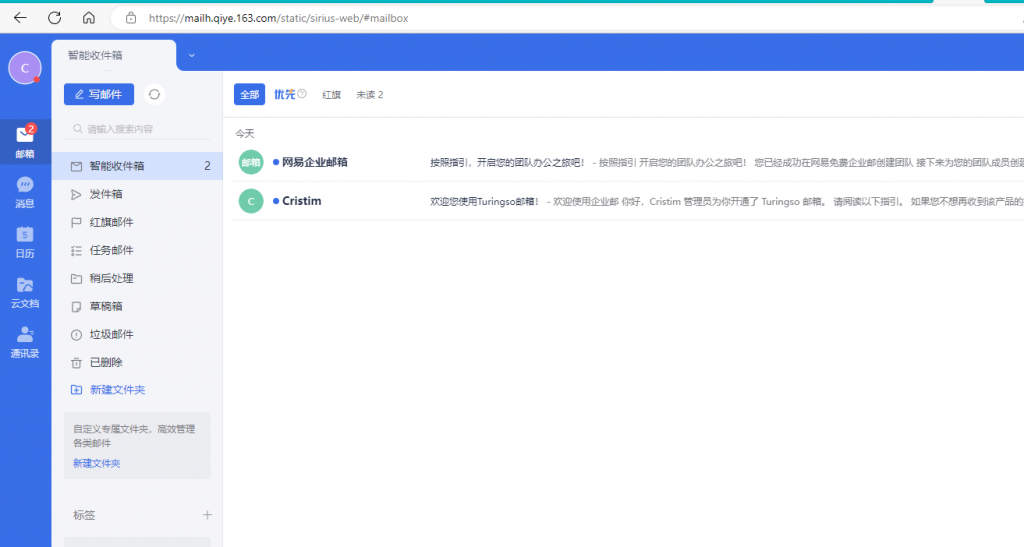
Task: Refresh mail list with circular arrow icon
Action: click(154, 94)
